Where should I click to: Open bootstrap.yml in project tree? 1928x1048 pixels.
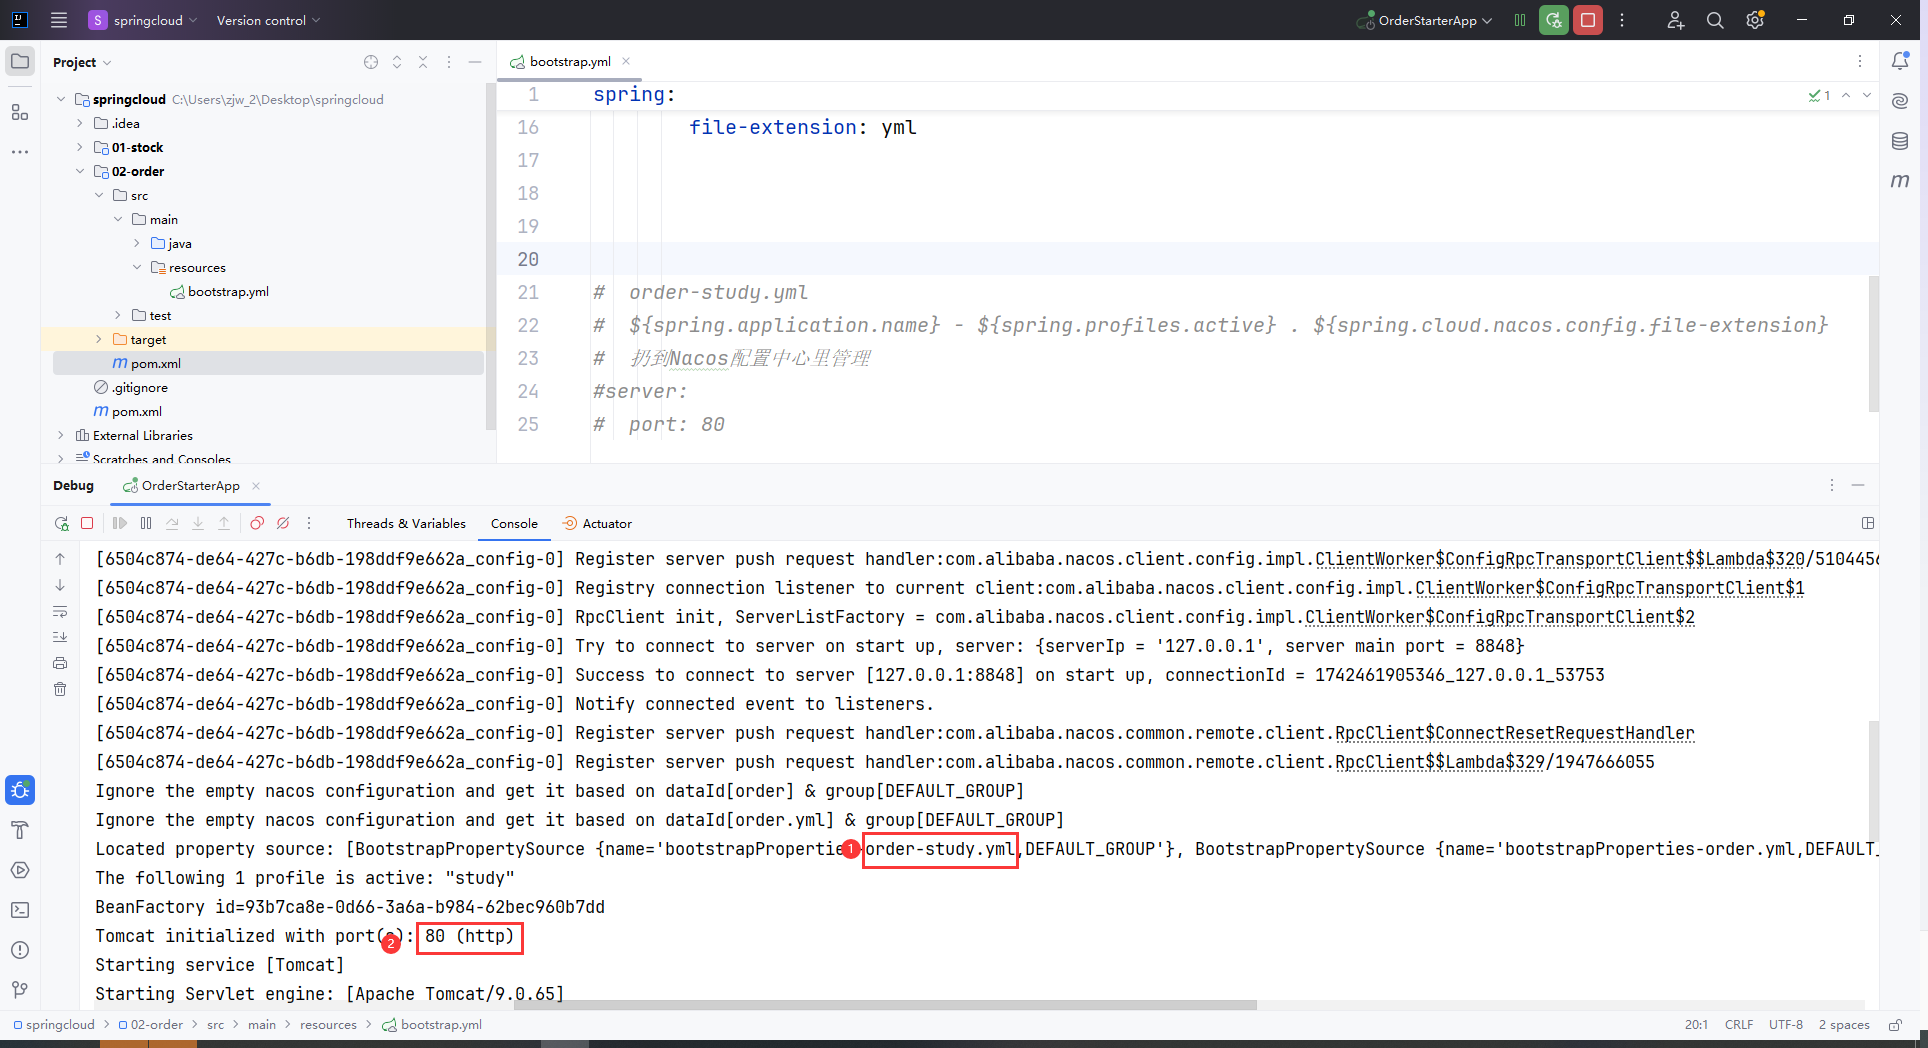(x=228, y=291)
